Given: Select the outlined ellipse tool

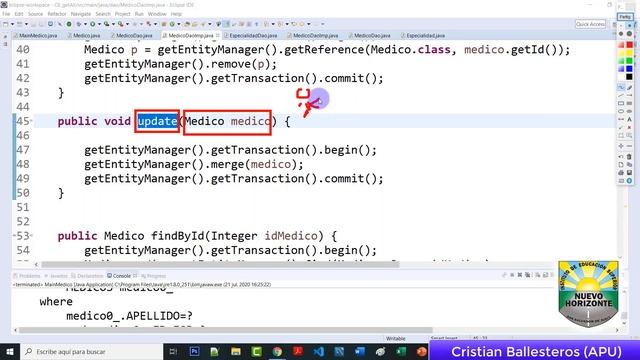Looking at the screenshot, I should coord(621,111).
